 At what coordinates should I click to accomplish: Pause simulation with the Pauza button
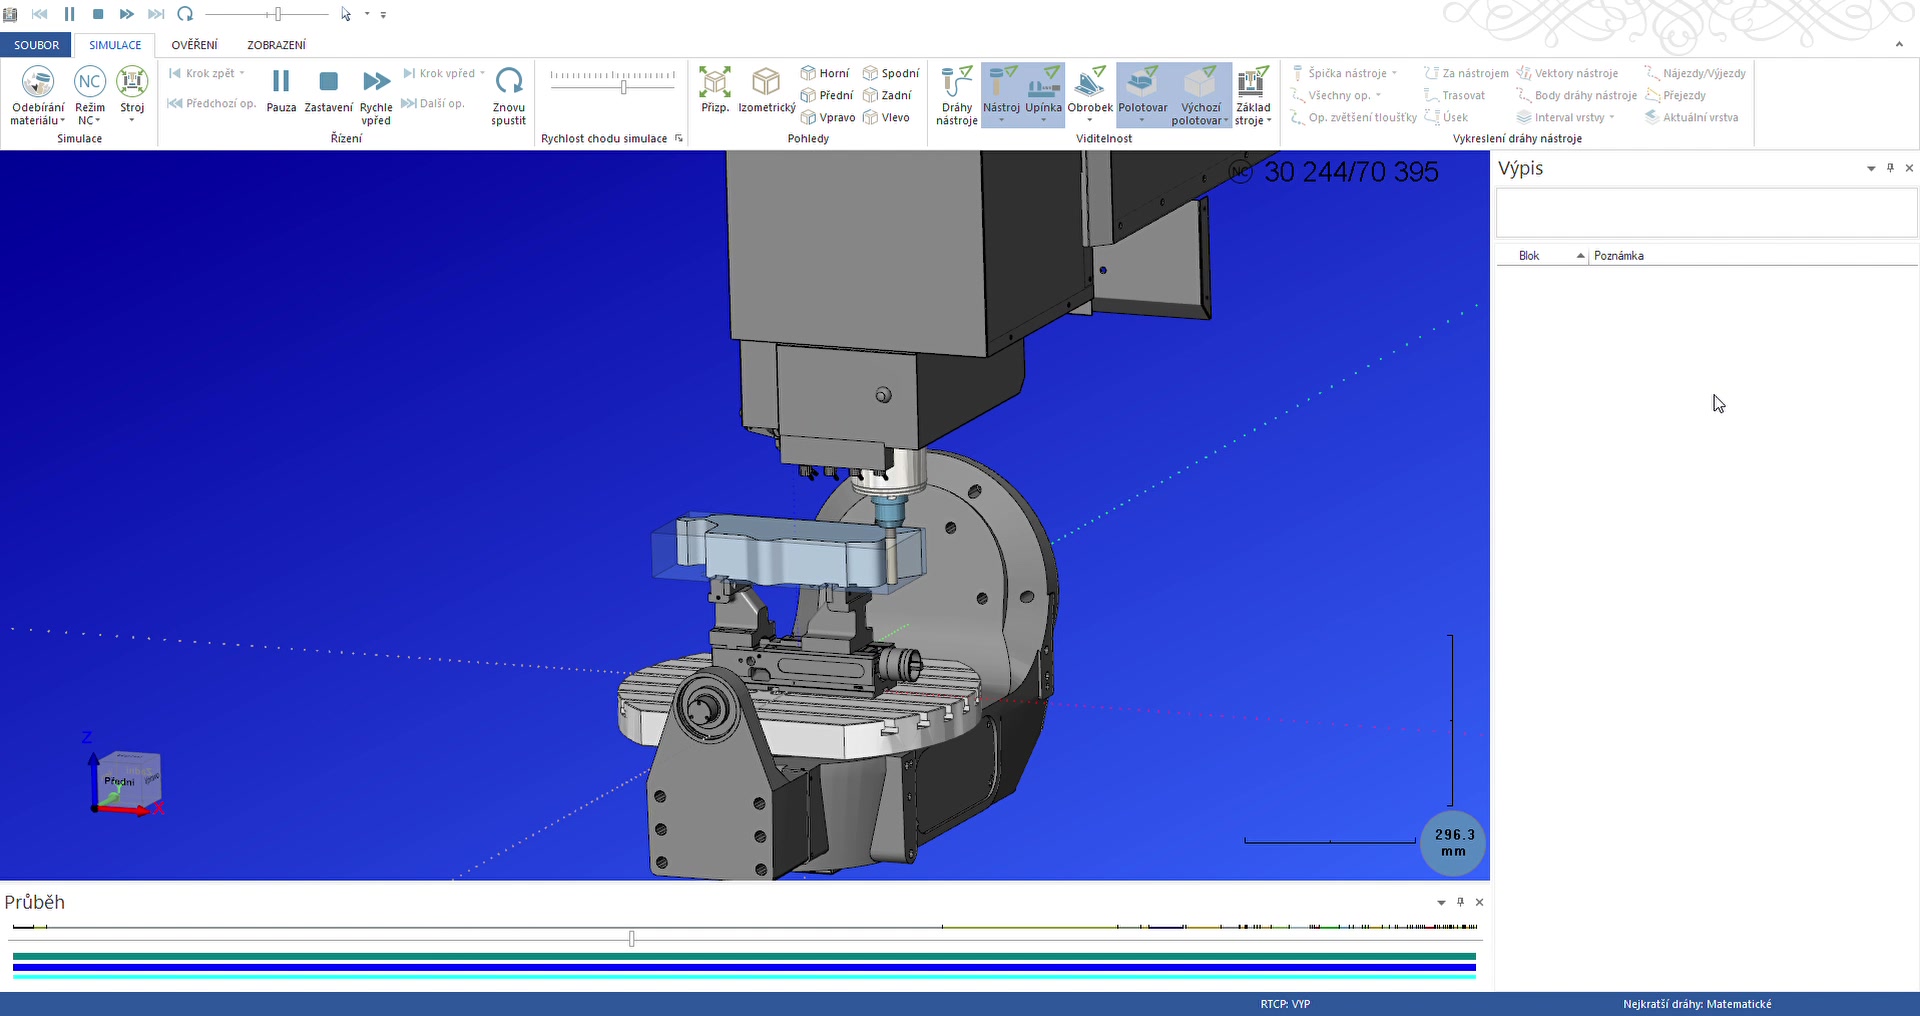pyautogui.click(x=281, y=90)
